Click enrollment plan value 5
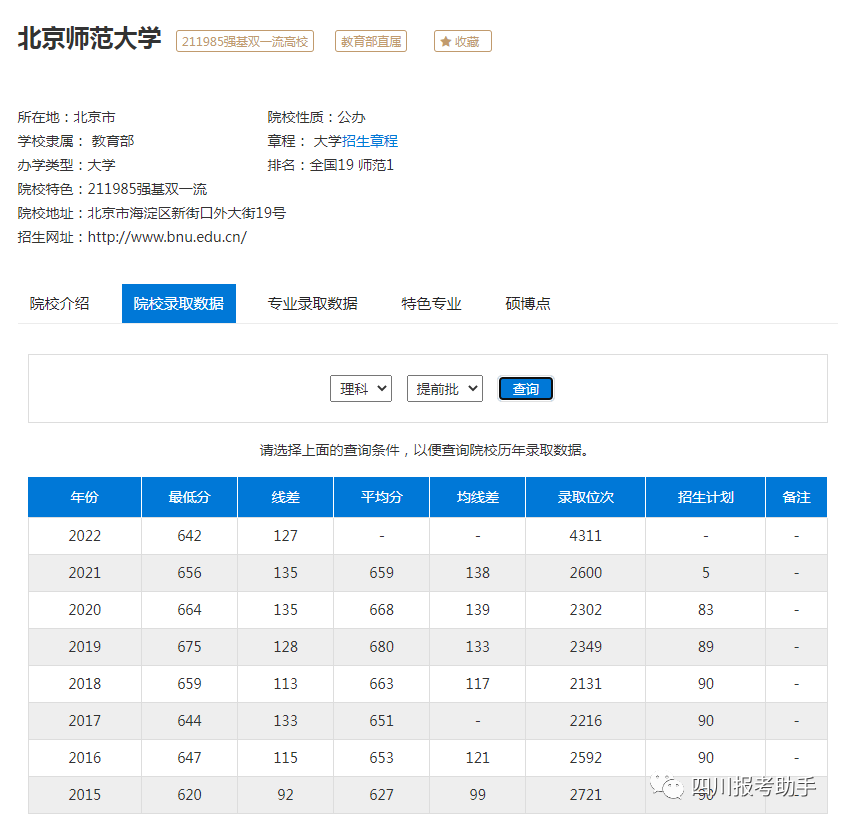Screen dimensions: 844x824 [x=706, y=573]
